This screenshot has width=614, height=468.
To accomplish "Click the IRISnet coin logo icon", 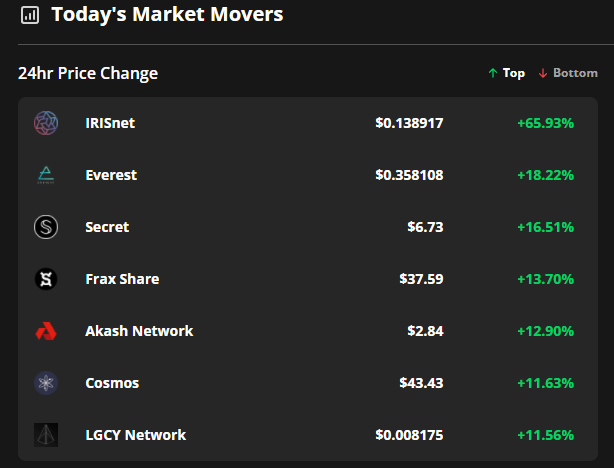I will [x=46, y=123].
